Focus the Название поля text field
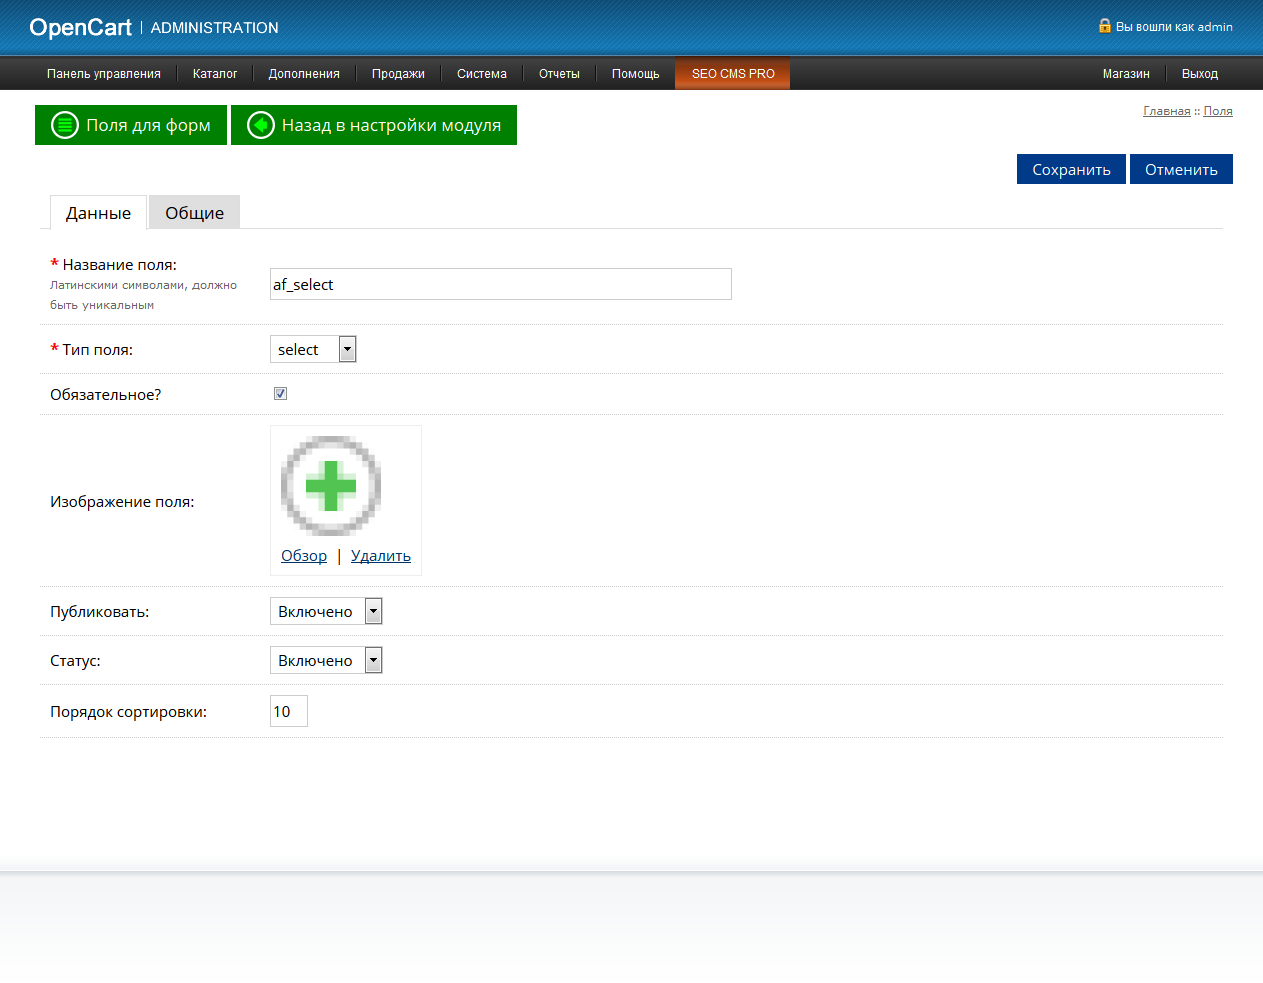 [x=501, y=284]
